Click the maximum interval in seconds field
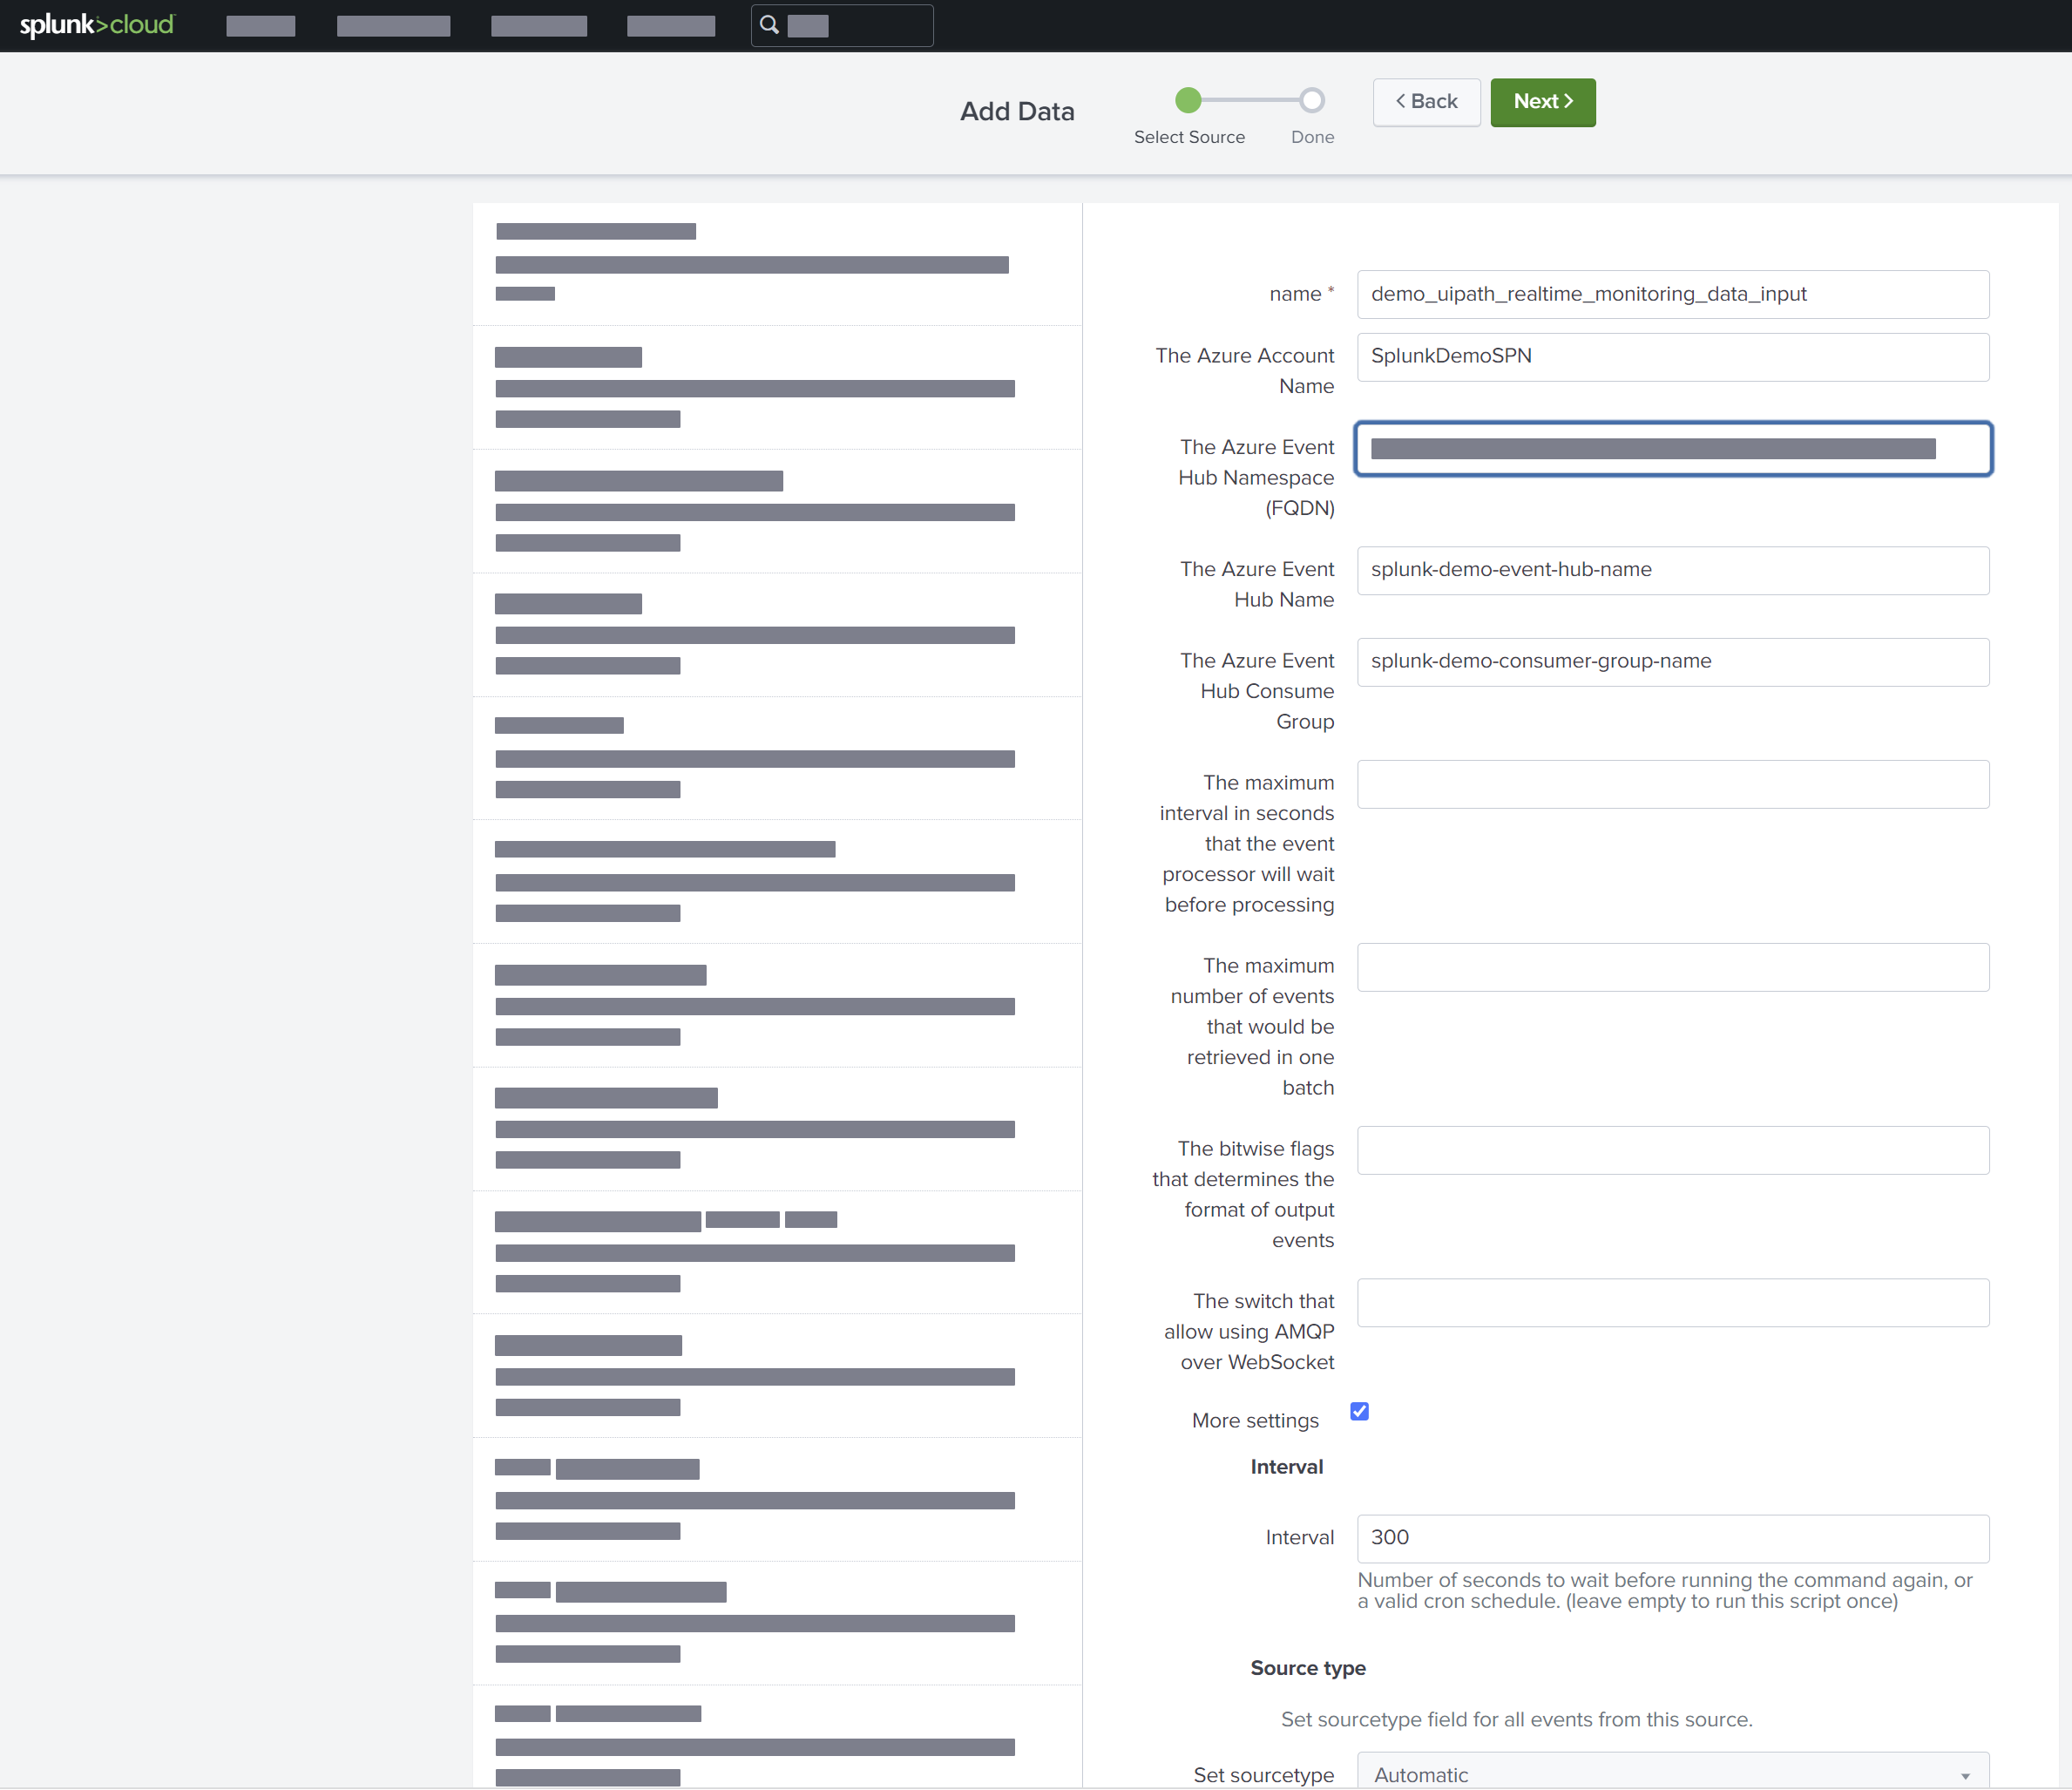Screen dimensions: 2072x1790 pyautogui.click(x=1672, y=784)
